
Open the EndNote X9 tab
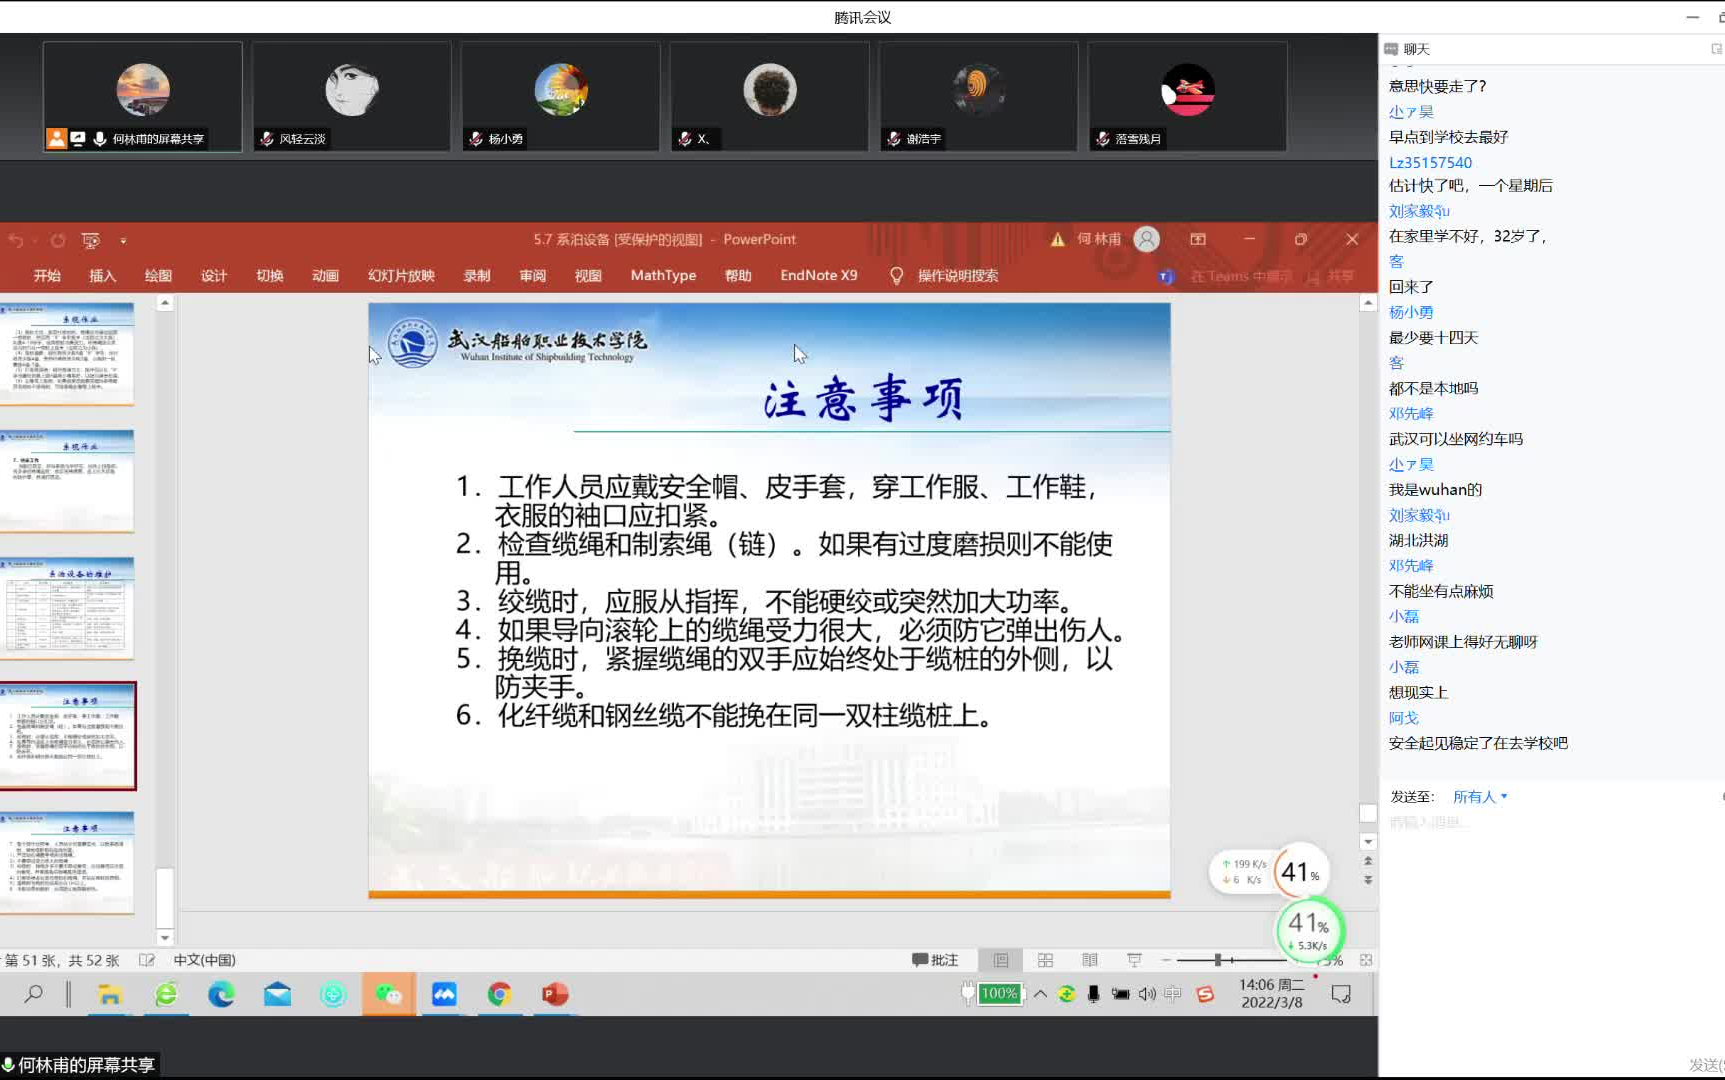pyautogui.click(x=819, y=276)
